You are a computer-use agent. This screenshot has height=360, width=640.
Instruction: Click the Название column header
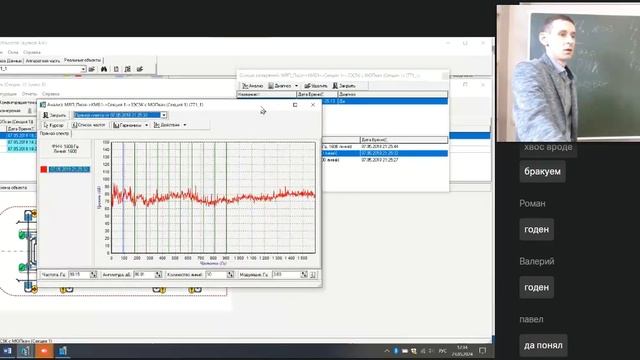pos(267,94)
